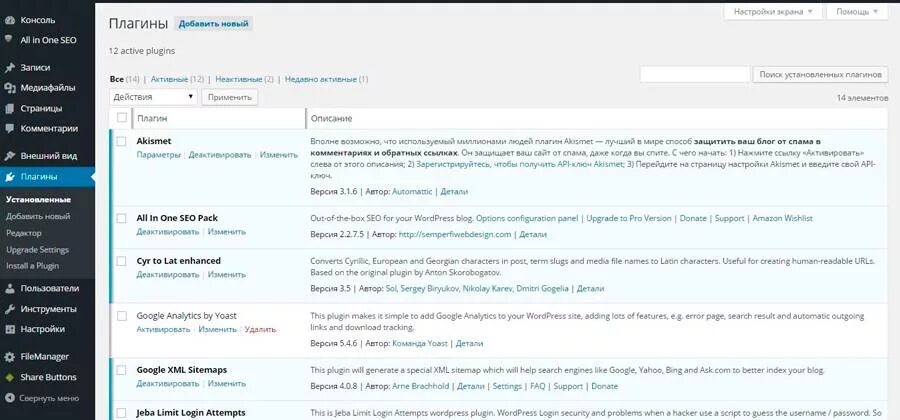900x420 pixels.
Task: Filter by Все plugins
Action: pyautogui.click(x=117, y=79)
